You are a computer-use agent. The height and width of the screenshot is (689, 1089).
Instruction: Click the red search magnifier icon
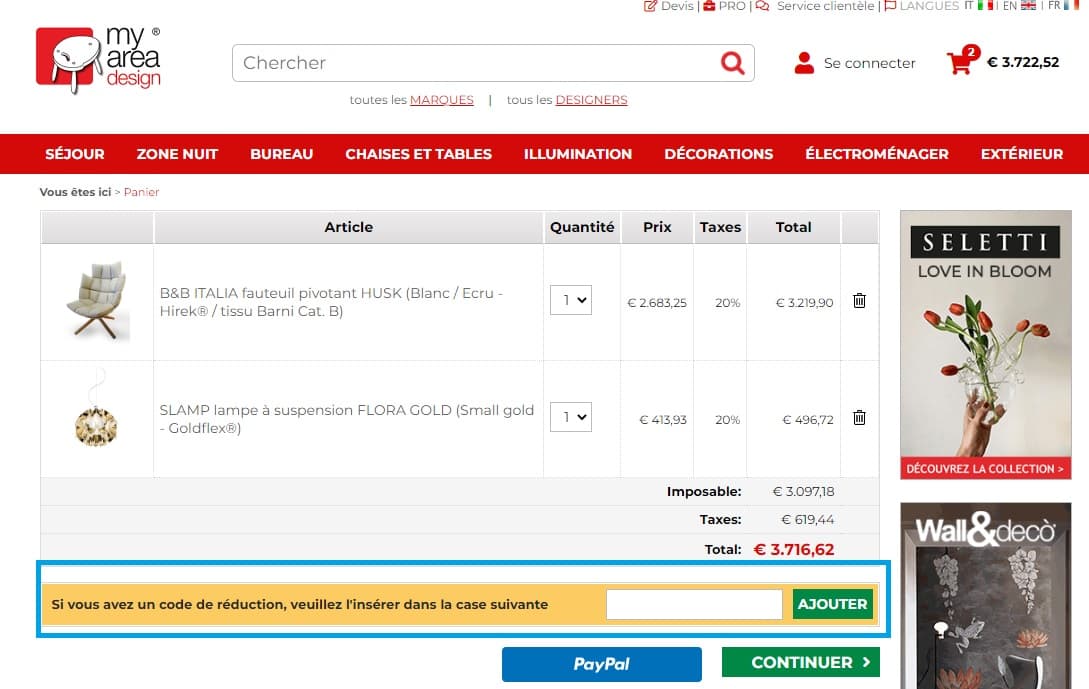(733, 62)
